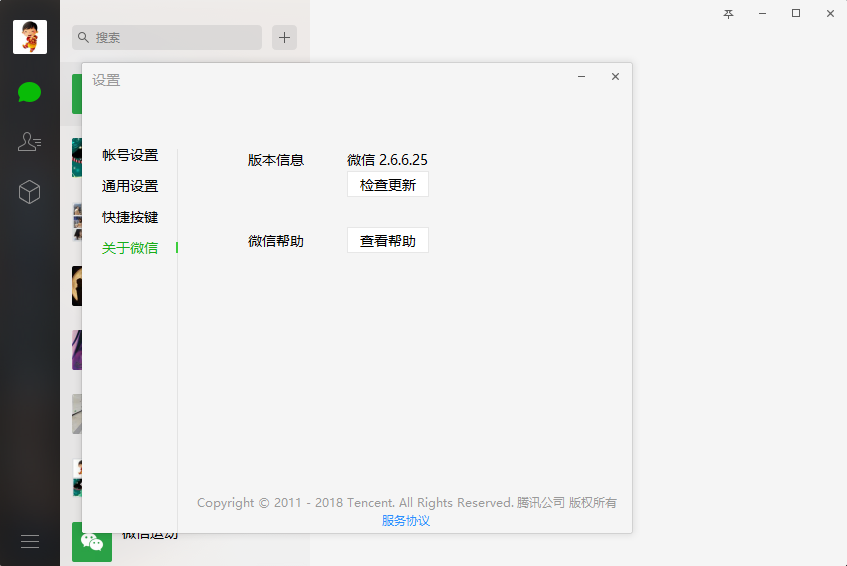Maximize the main WeChat window
Viewport: 847px width, 566px height.
click(796, 14)
